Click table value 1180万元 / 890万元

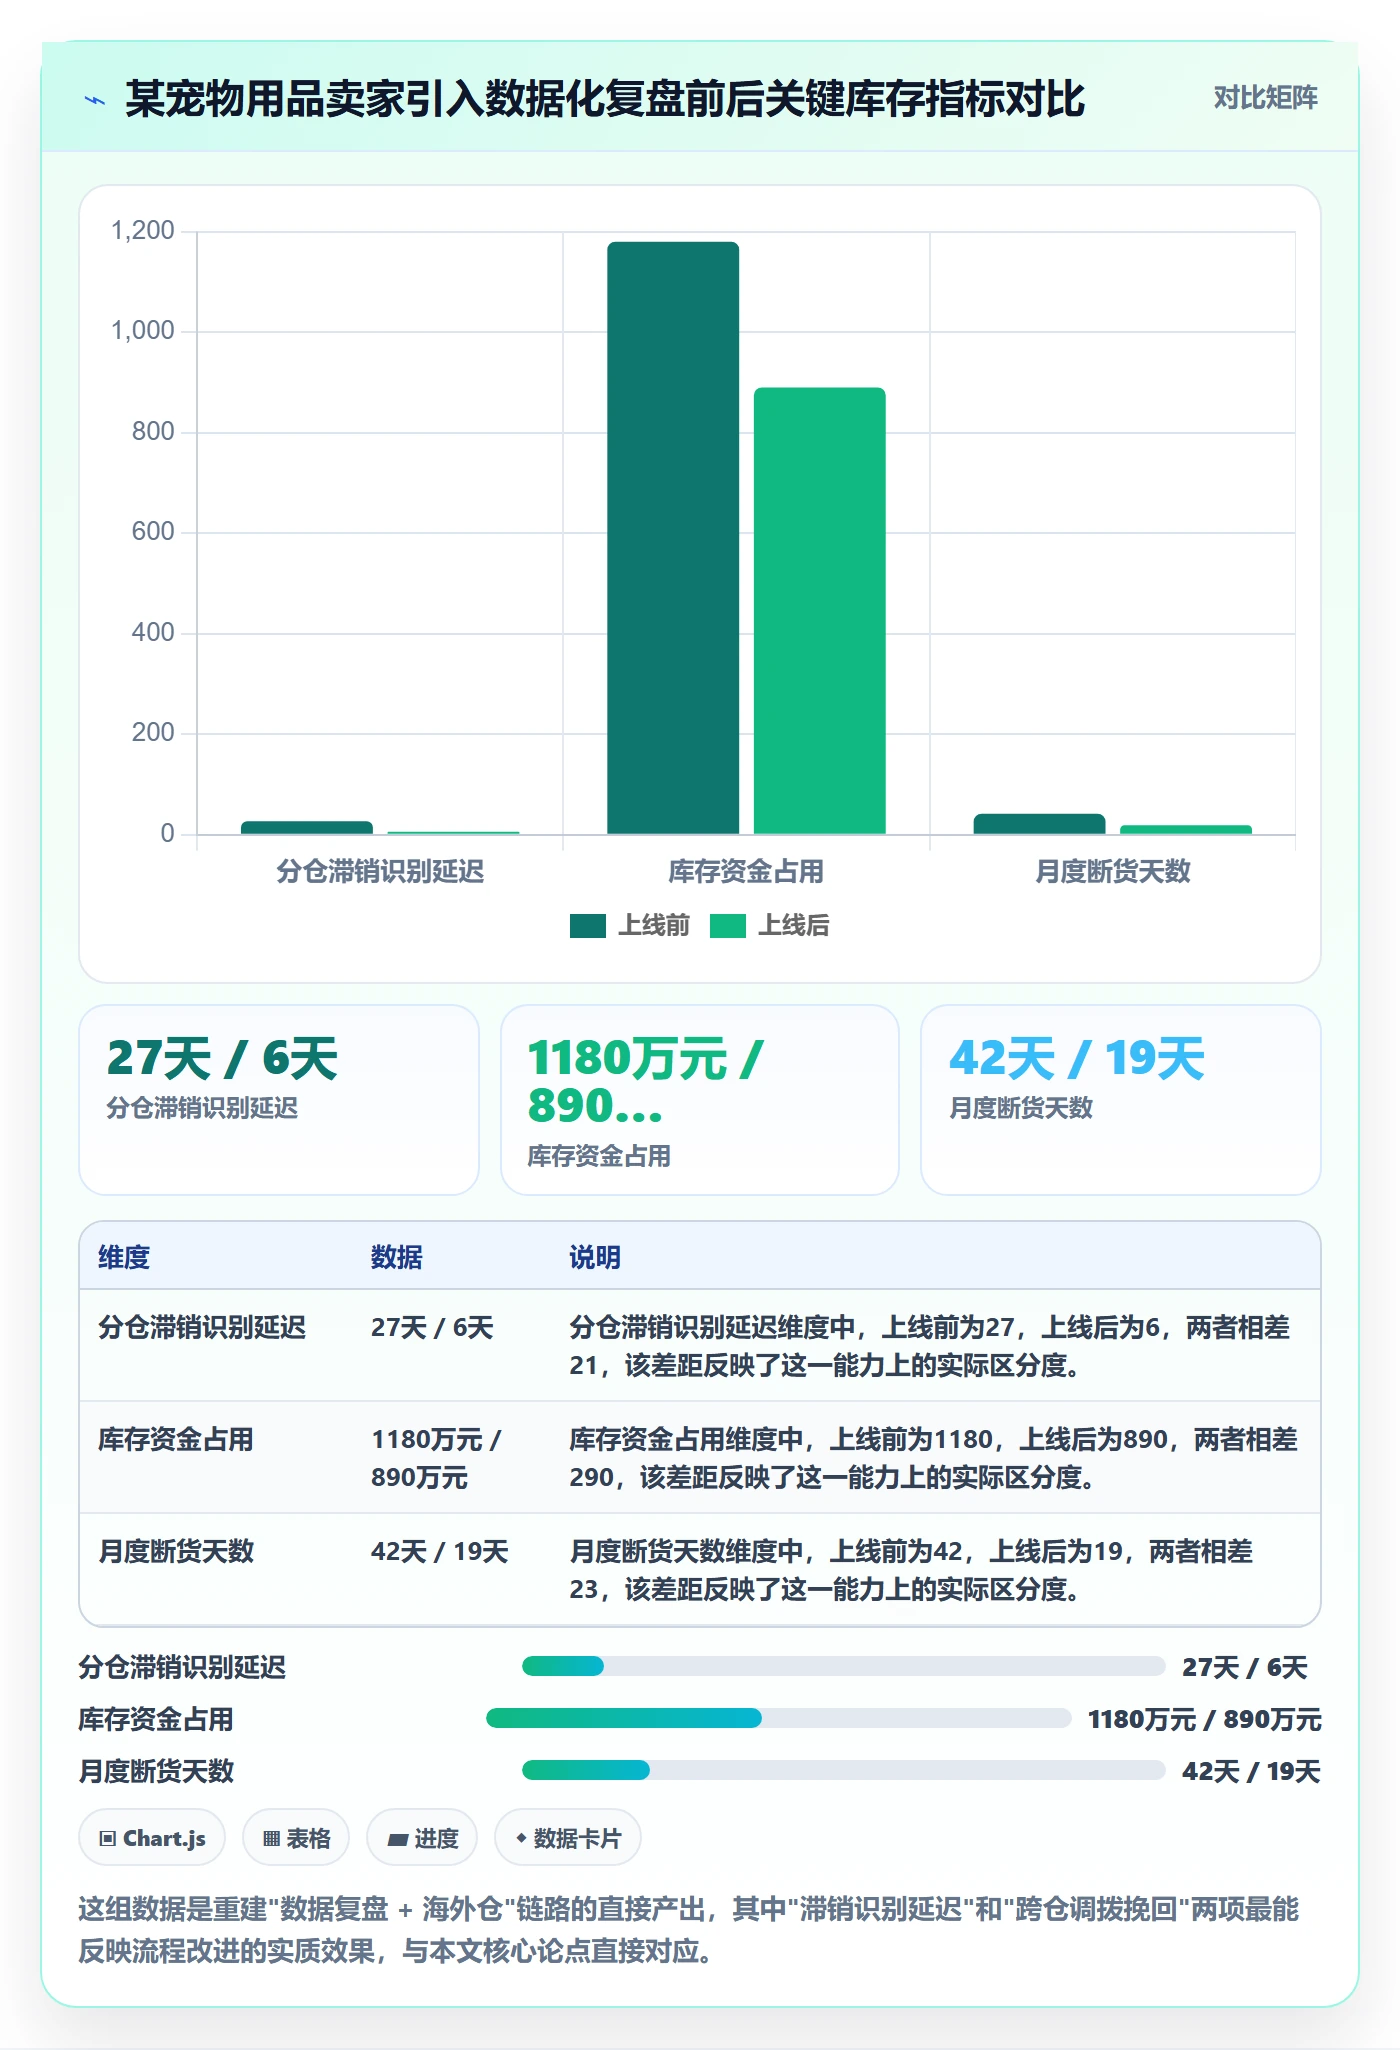coord(436,1458)
